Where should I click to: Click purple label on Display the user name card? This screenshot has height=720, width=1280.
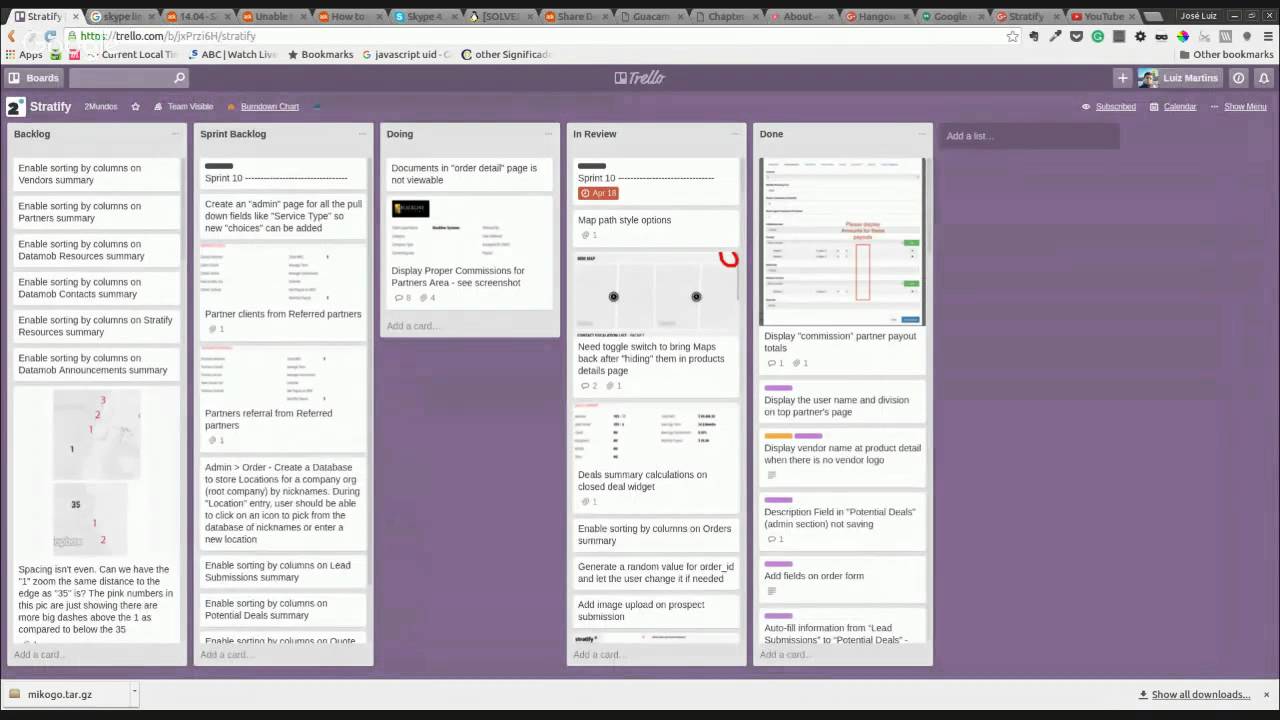(778, 388)
